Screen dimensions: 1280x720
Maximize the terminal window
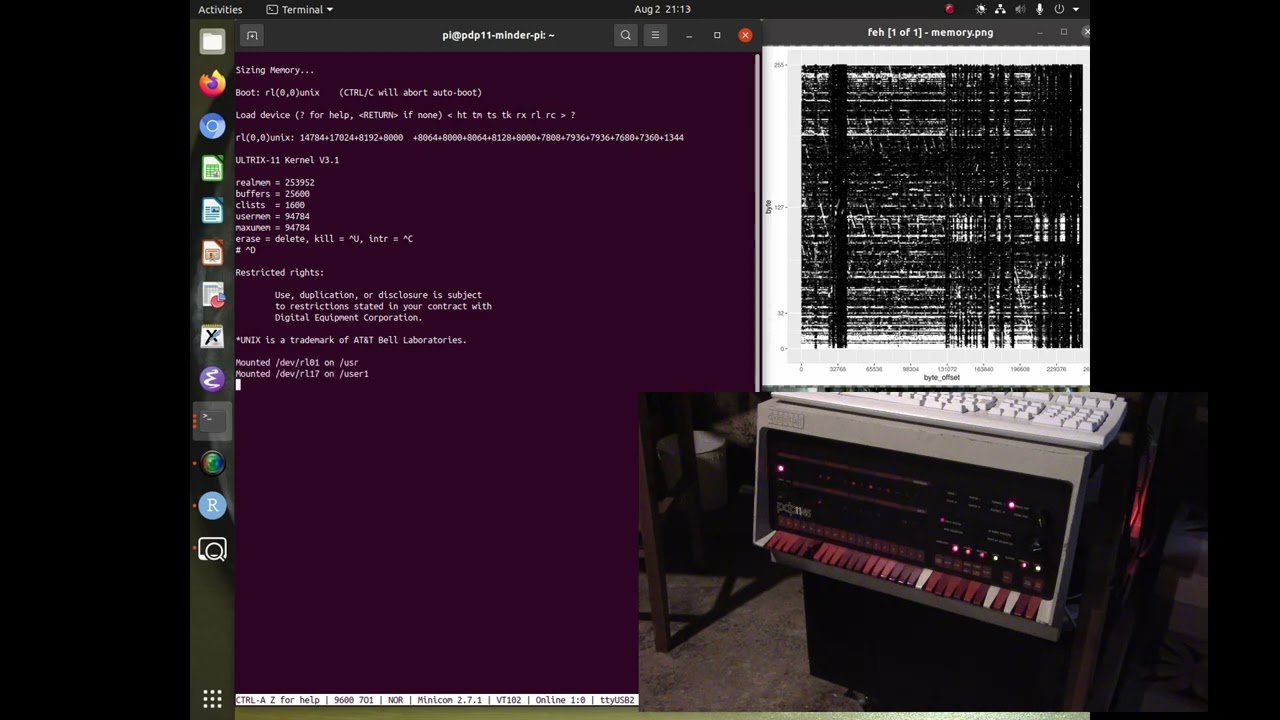click(717, 35)
